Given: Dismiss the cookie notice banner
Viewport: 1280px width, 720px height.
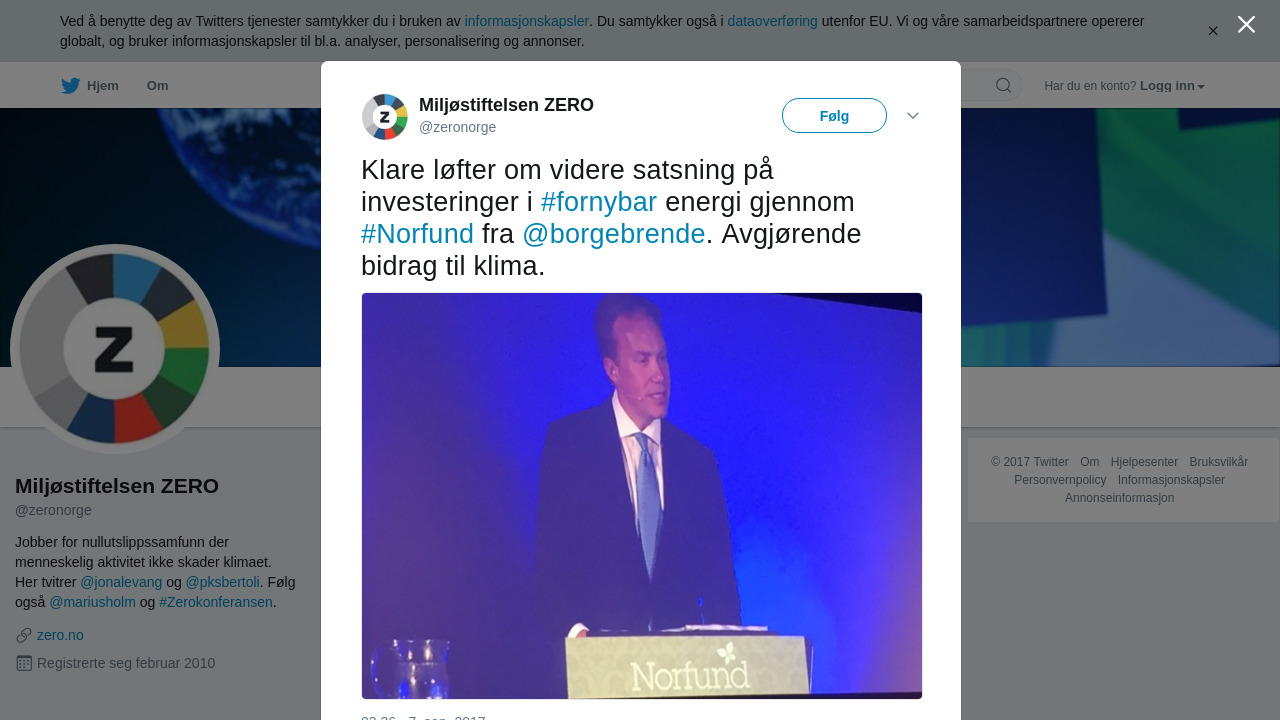Looking at the screenshot, I should point(1213,31).
